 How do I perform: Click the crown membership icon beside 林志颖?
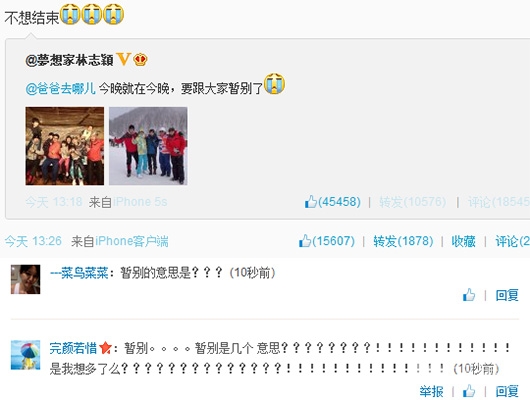140,60
